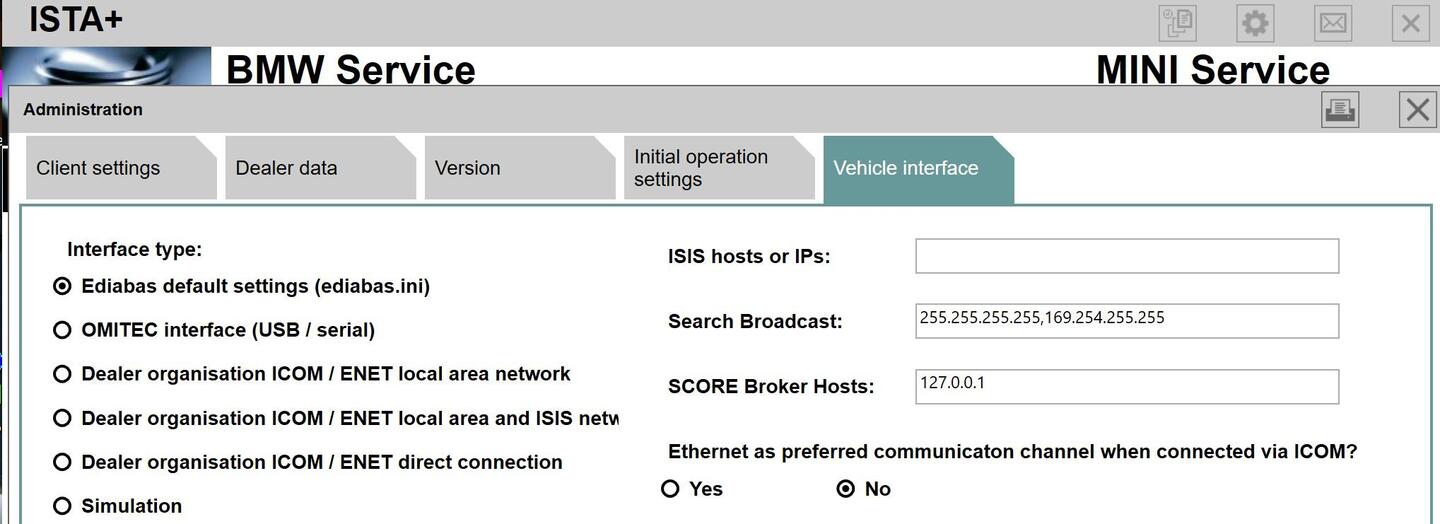
Task: Click the envelope feedback icon
Action: point(1333,23)
